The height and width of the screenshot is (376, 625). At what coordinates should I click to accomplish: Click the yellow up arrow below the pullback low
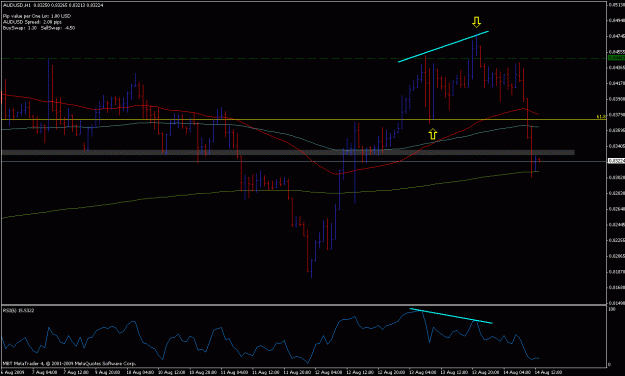point(433,134)
